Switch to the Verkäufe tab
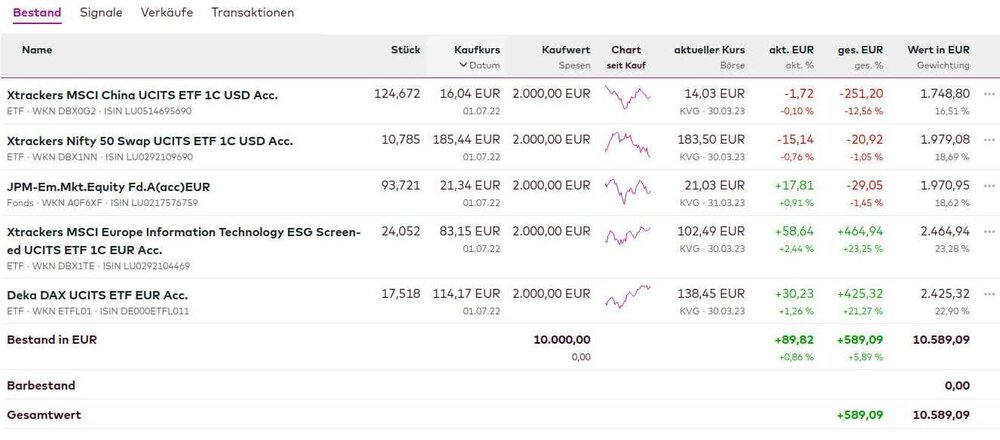The height and width of the screenshot is (440, 1000). [167, 13]
